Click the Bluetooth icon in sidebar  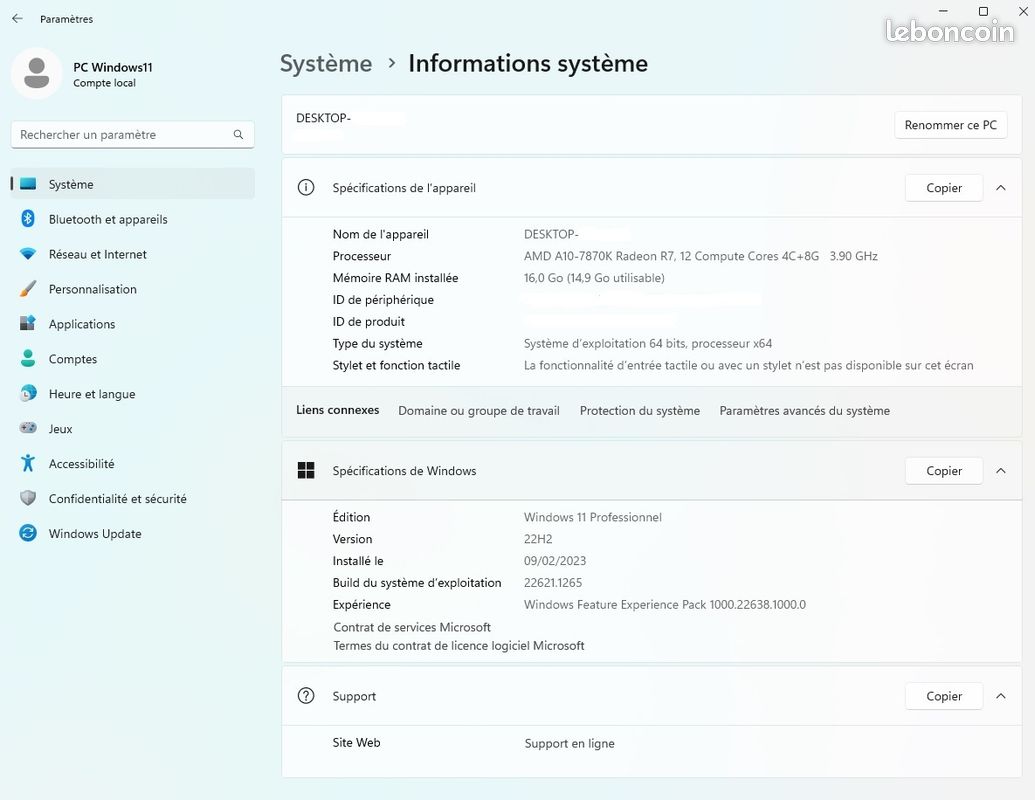click(x=28, y=218)
